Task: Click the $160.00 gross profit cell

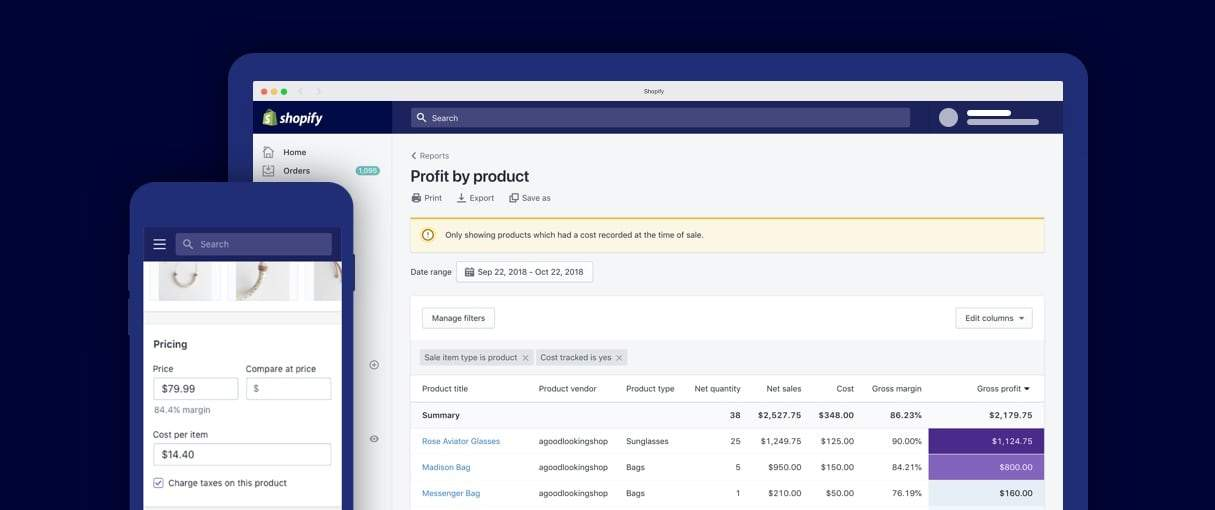Action: coord(986,493)
